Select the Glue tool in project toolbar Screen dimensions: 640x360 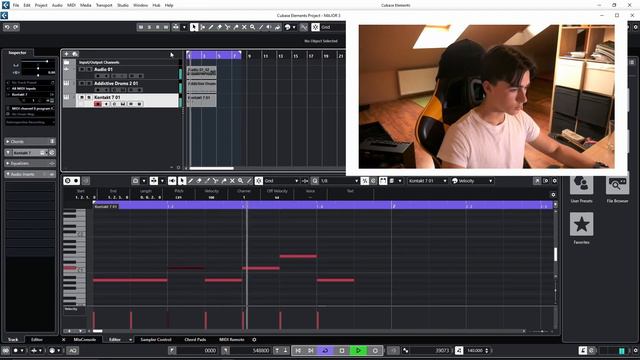236,27
